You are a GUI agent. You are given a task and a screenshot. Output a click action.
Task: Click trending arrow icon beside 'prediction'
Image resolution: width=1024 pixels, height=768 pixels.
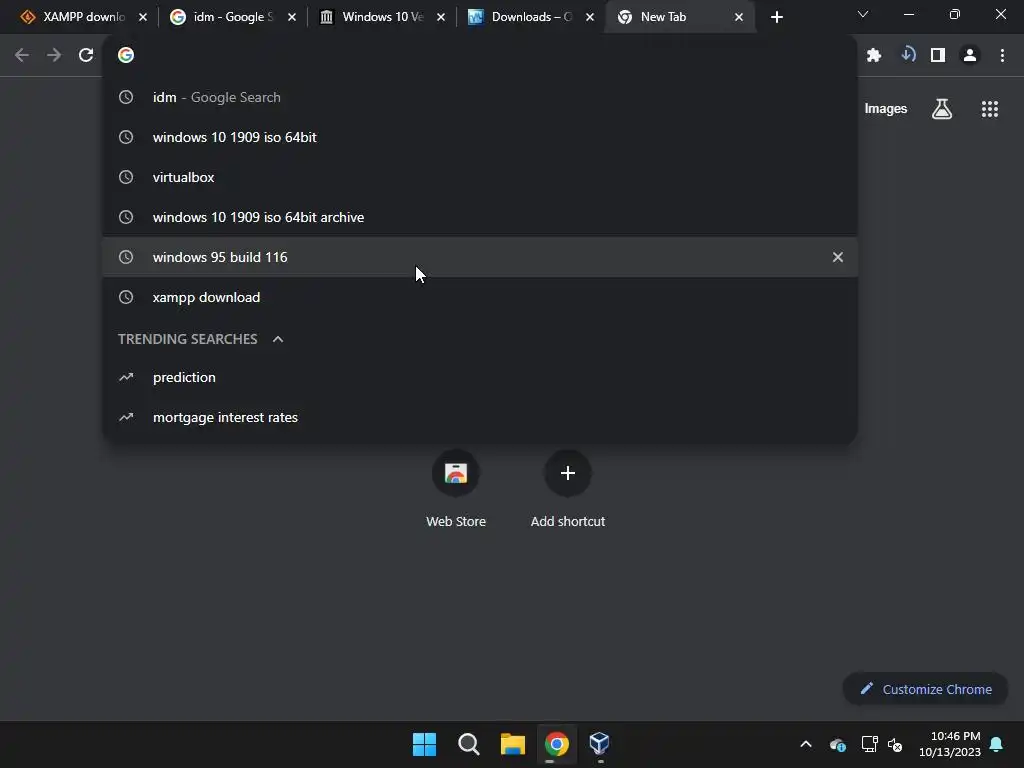(126, 377)
